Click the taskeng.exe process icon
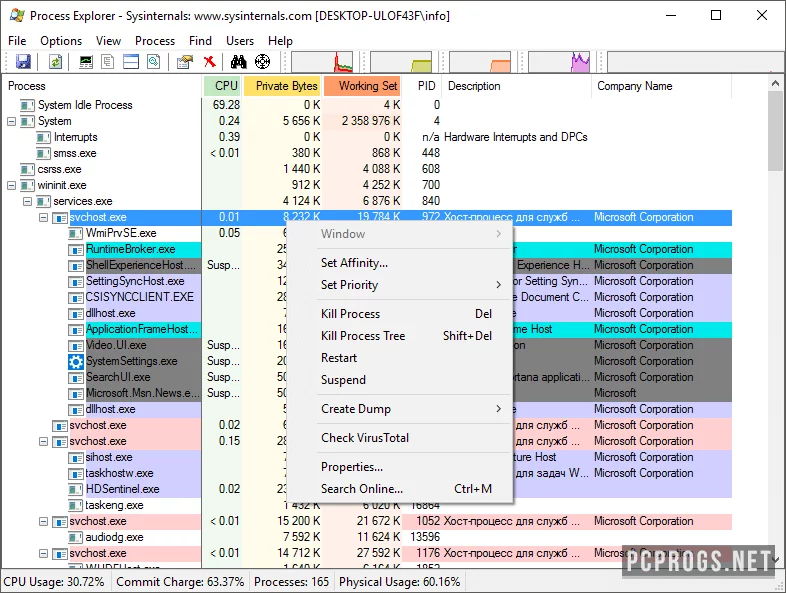 (76, 506)
